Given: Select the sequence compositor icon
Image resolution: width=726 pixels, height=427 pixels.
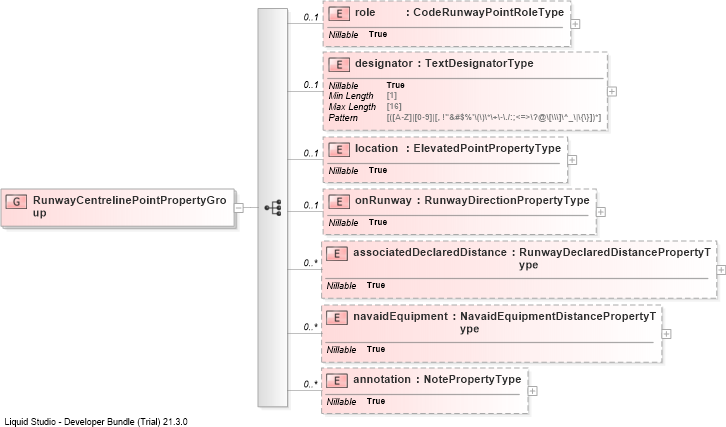Looking at the screenshot, I should coord(273,207).
